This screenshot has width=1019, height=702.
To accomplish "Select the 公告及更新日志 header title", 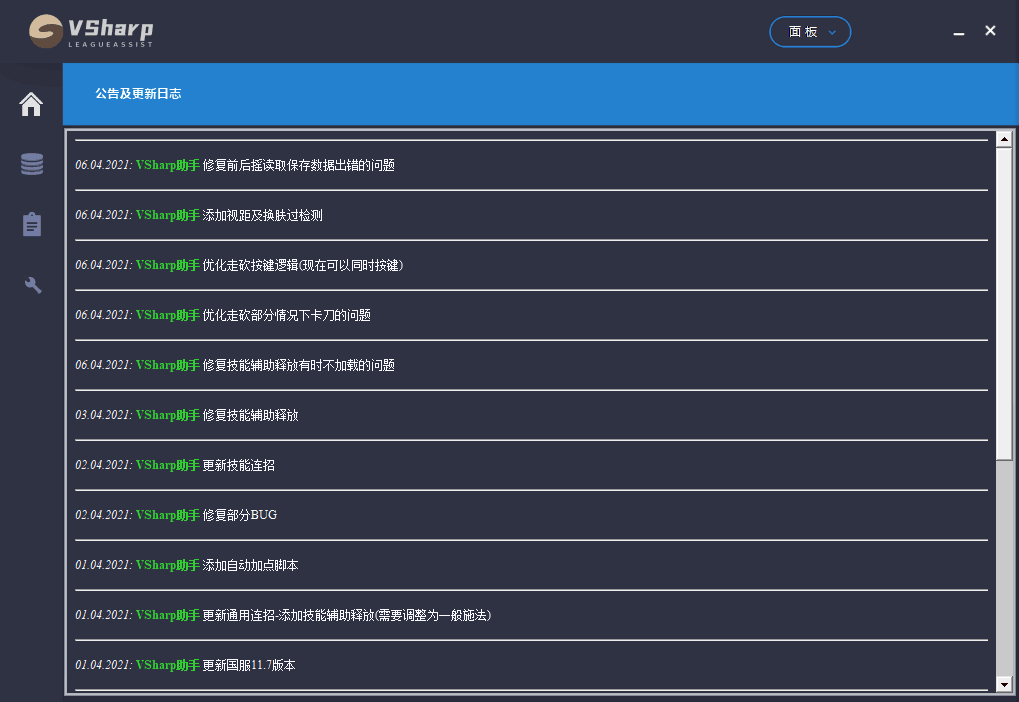I will click(138, 94).
